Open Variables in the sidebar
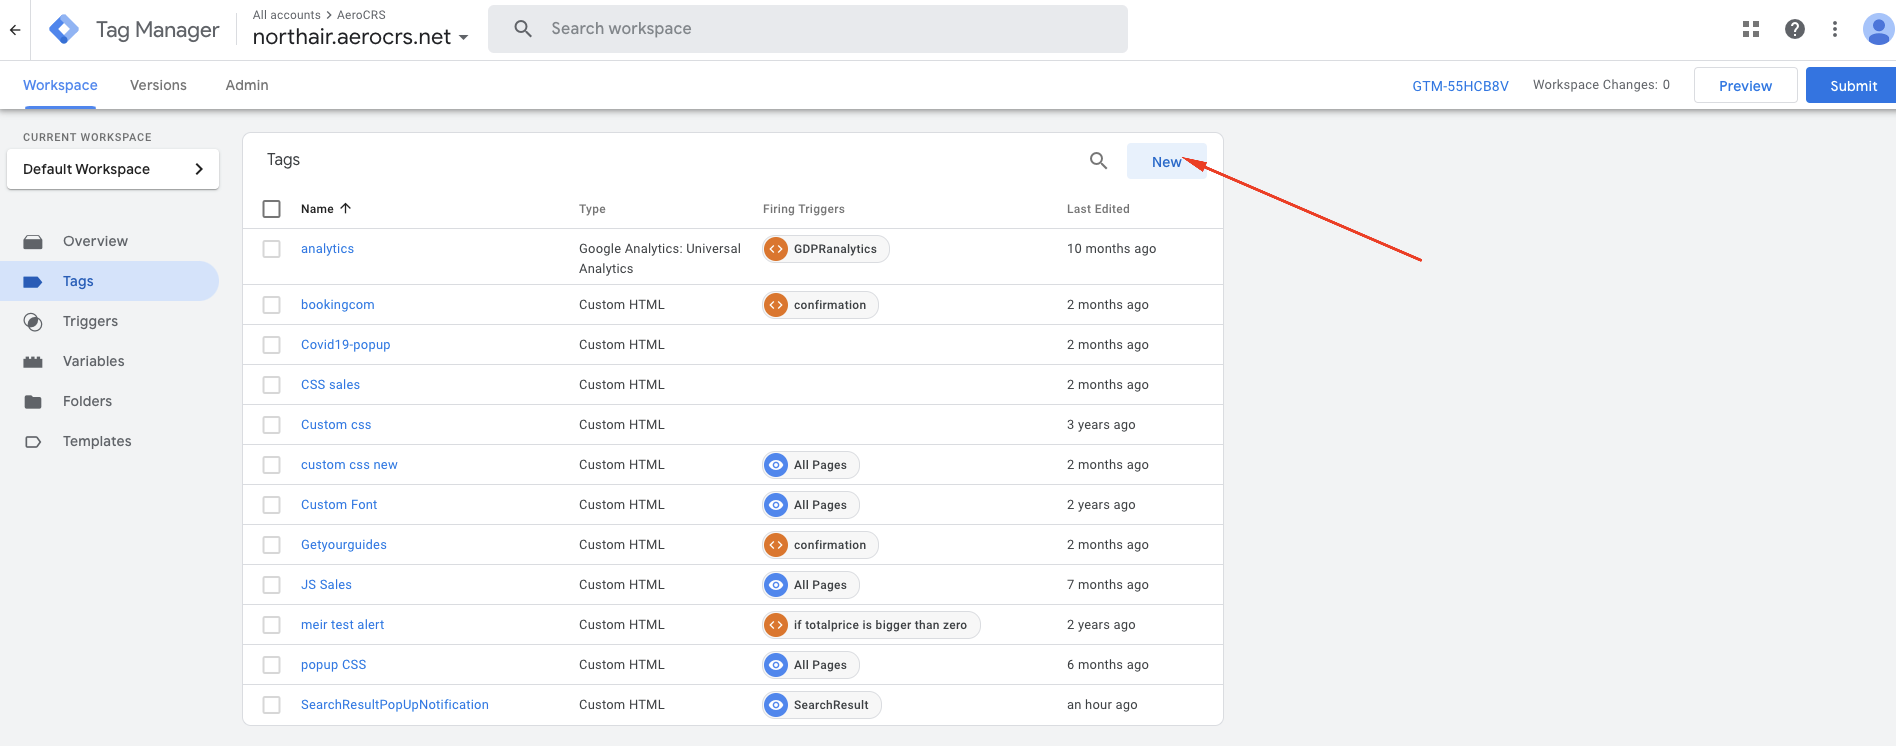The image size is (1896, 746). click(110, 361)
